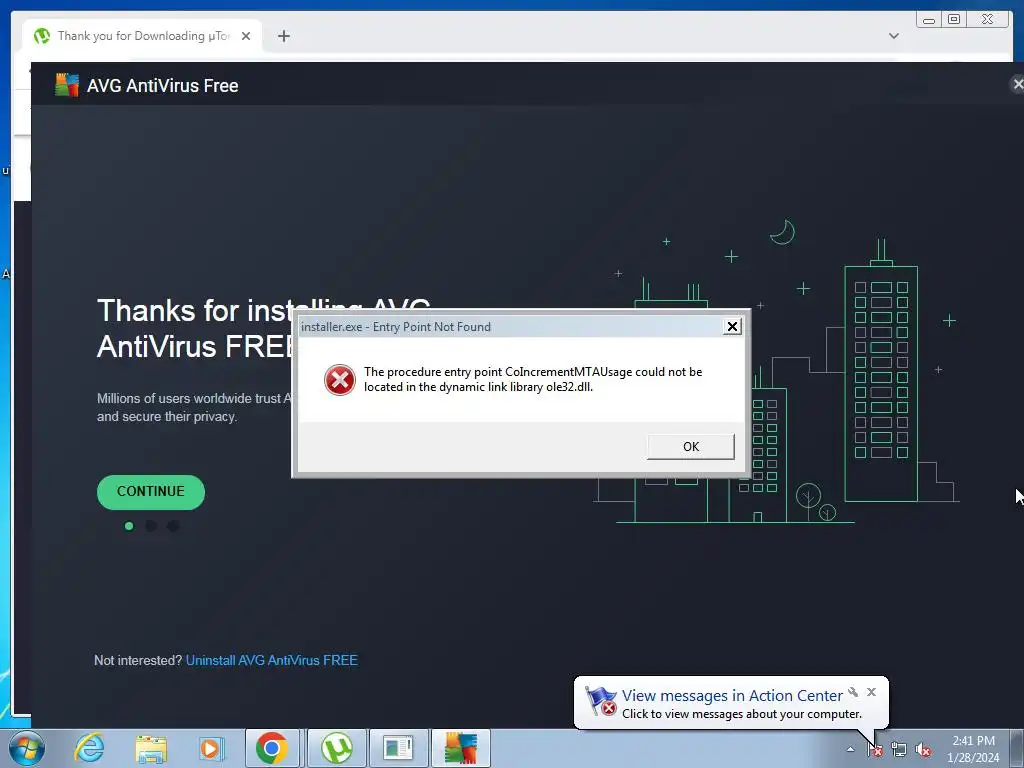Minimize the Chrome window
The height and width of the screenshot is (768, 1024).
tap(929, 20)
